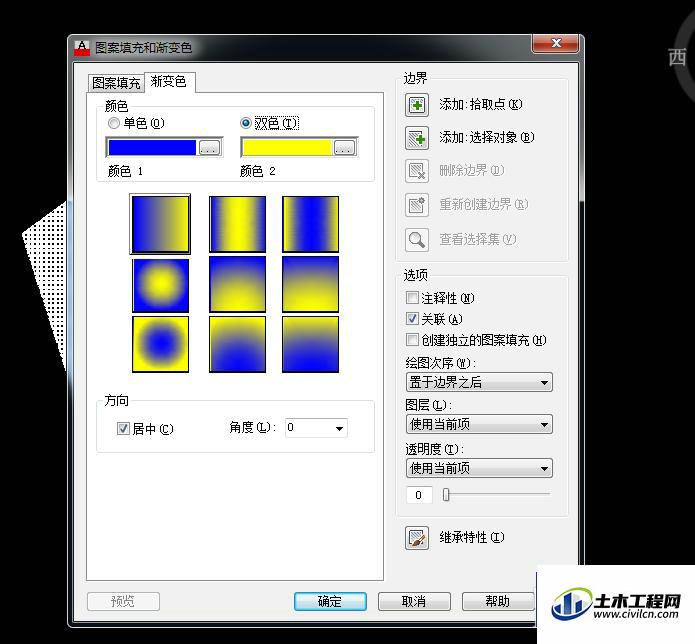Image resolution: width=695 pixels, height=644 pixels.
Task: Select the curved gradient, blue top, middle row right
Action: [310, 284]
